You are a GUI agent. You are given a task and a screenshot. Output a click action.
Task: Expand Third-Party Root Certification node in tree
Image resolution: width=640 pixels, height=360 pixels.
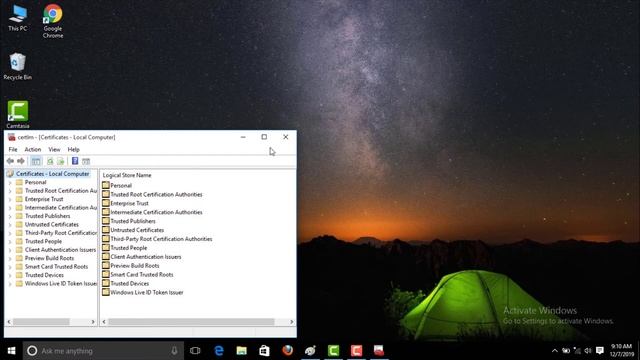(10, 233)
